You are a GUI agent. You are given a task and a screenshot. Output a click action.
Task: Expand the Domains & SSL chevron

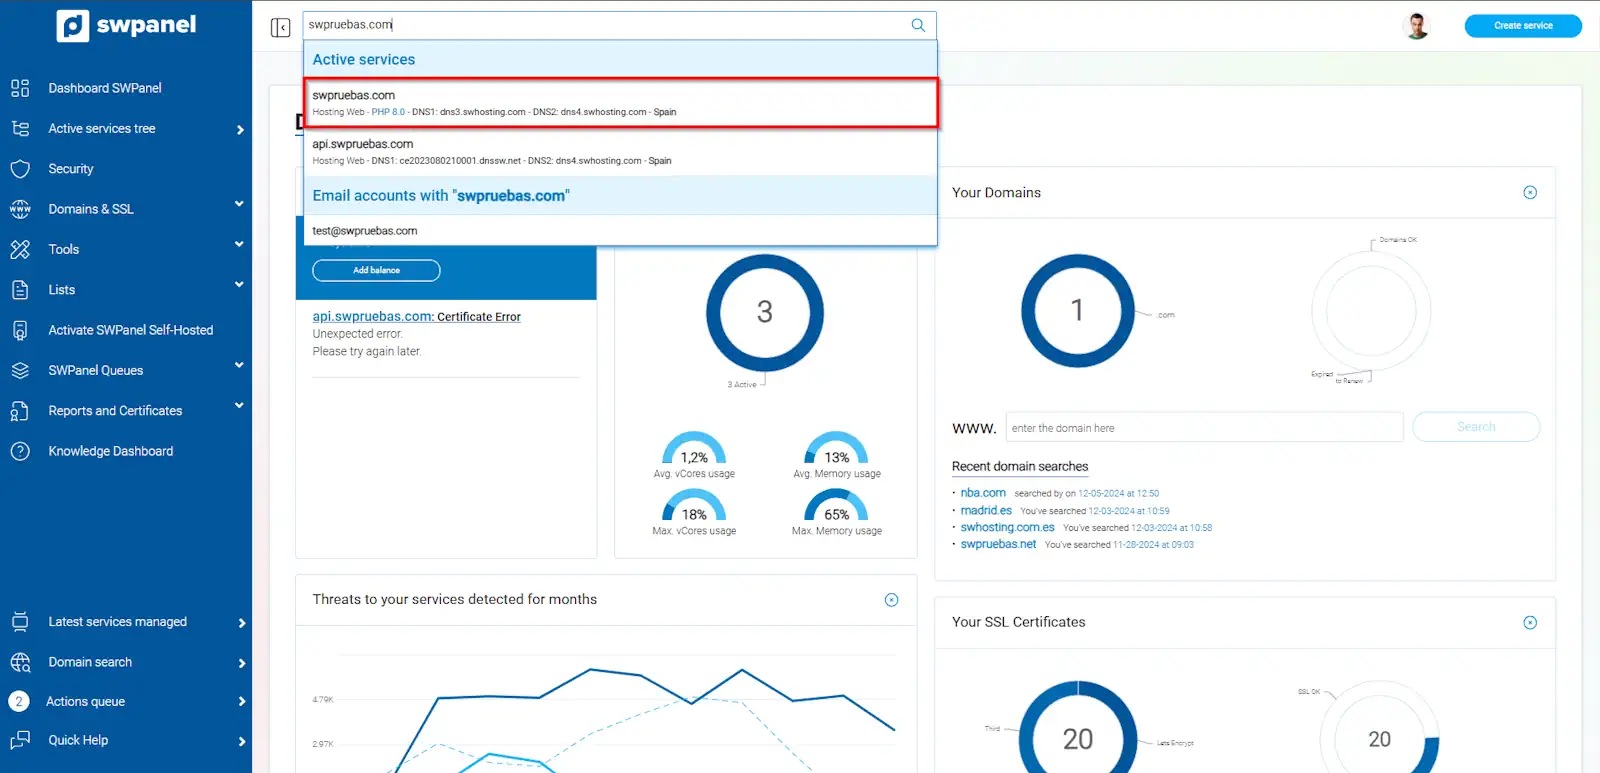click(239, 204)
